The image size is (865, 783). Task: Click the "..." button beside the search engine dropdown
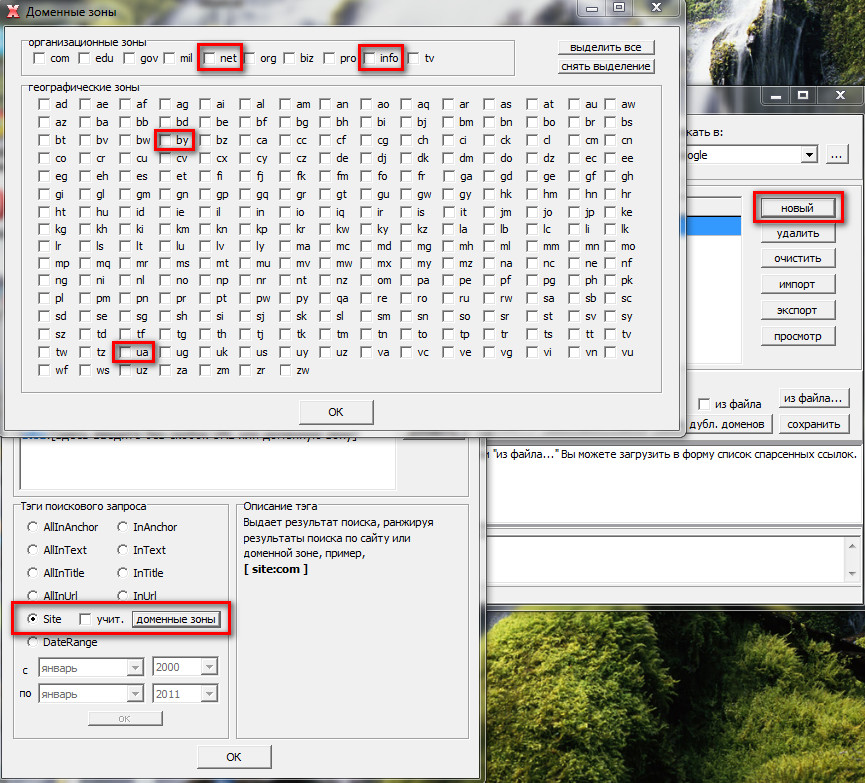(x=836, y=155)
